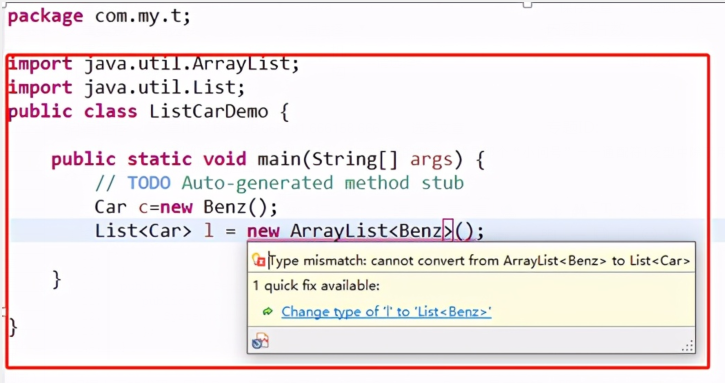Click 'ArrayList<Benz>' with the error underline
Viewport: 725px width, 383px height.
pos(371,231)
